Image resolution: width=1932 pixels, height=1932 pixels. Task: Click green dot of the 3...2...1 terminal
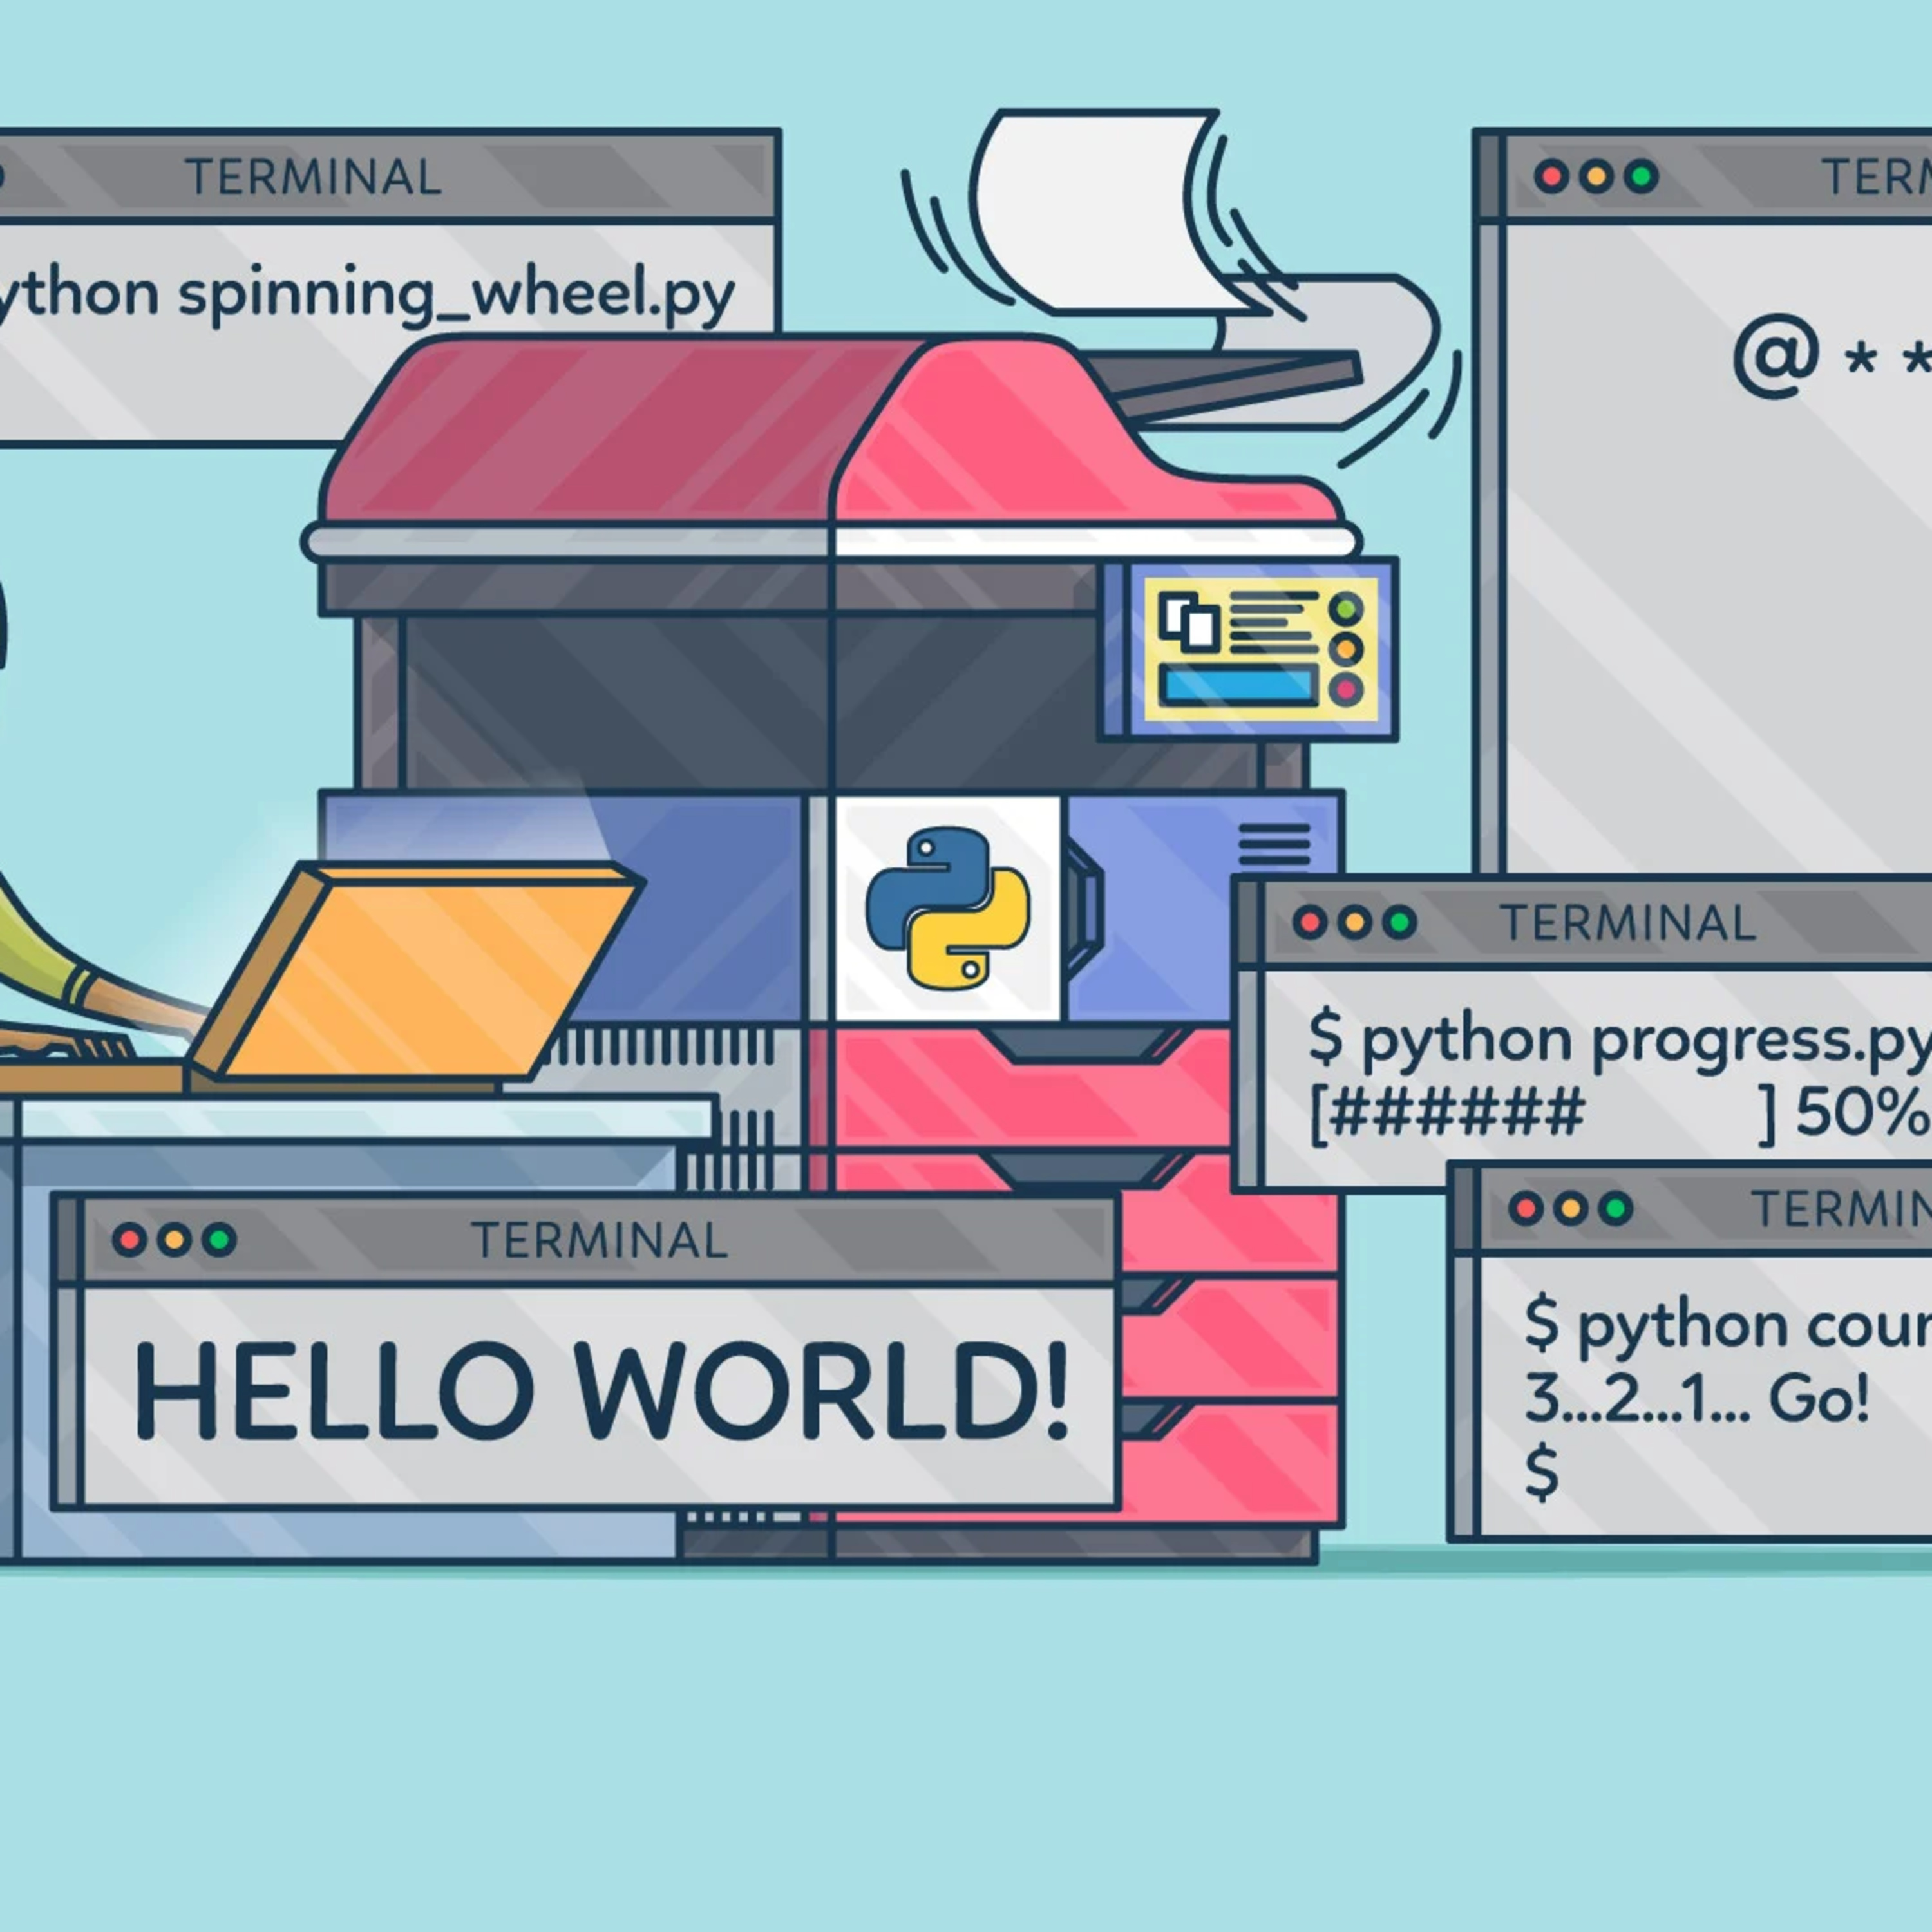pyautogui.click(x=1615, y=1208)
